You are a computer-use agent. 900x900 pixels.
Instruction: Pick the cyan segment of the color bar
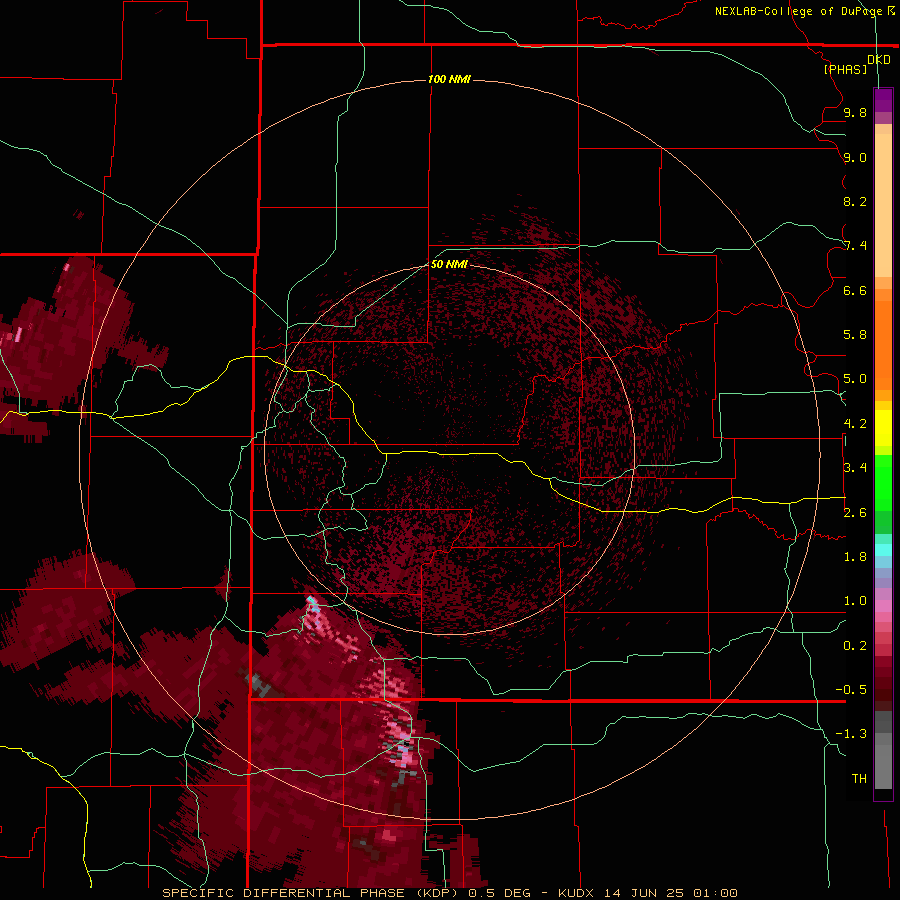(x=883, y=550)
